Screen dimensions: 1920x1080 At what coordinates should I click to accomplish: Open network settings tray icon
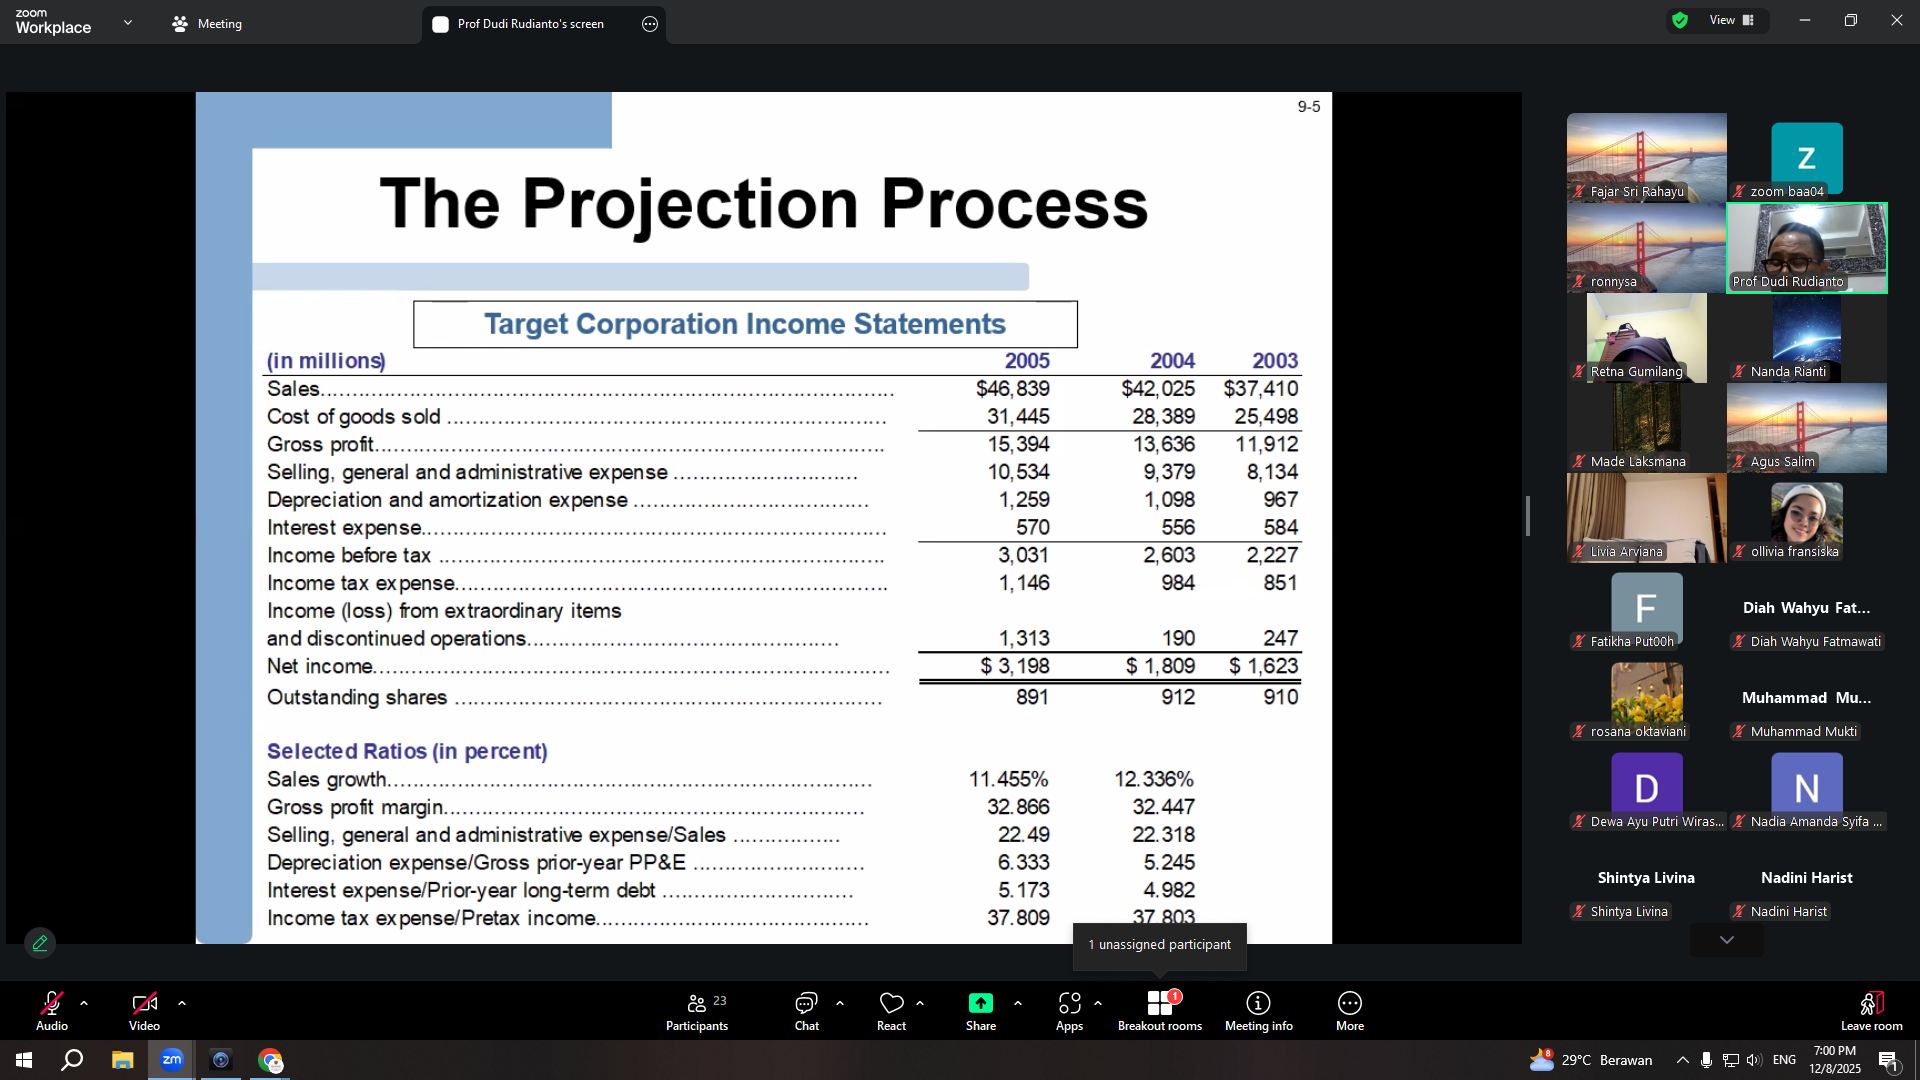click(x=1731, y=1060)
